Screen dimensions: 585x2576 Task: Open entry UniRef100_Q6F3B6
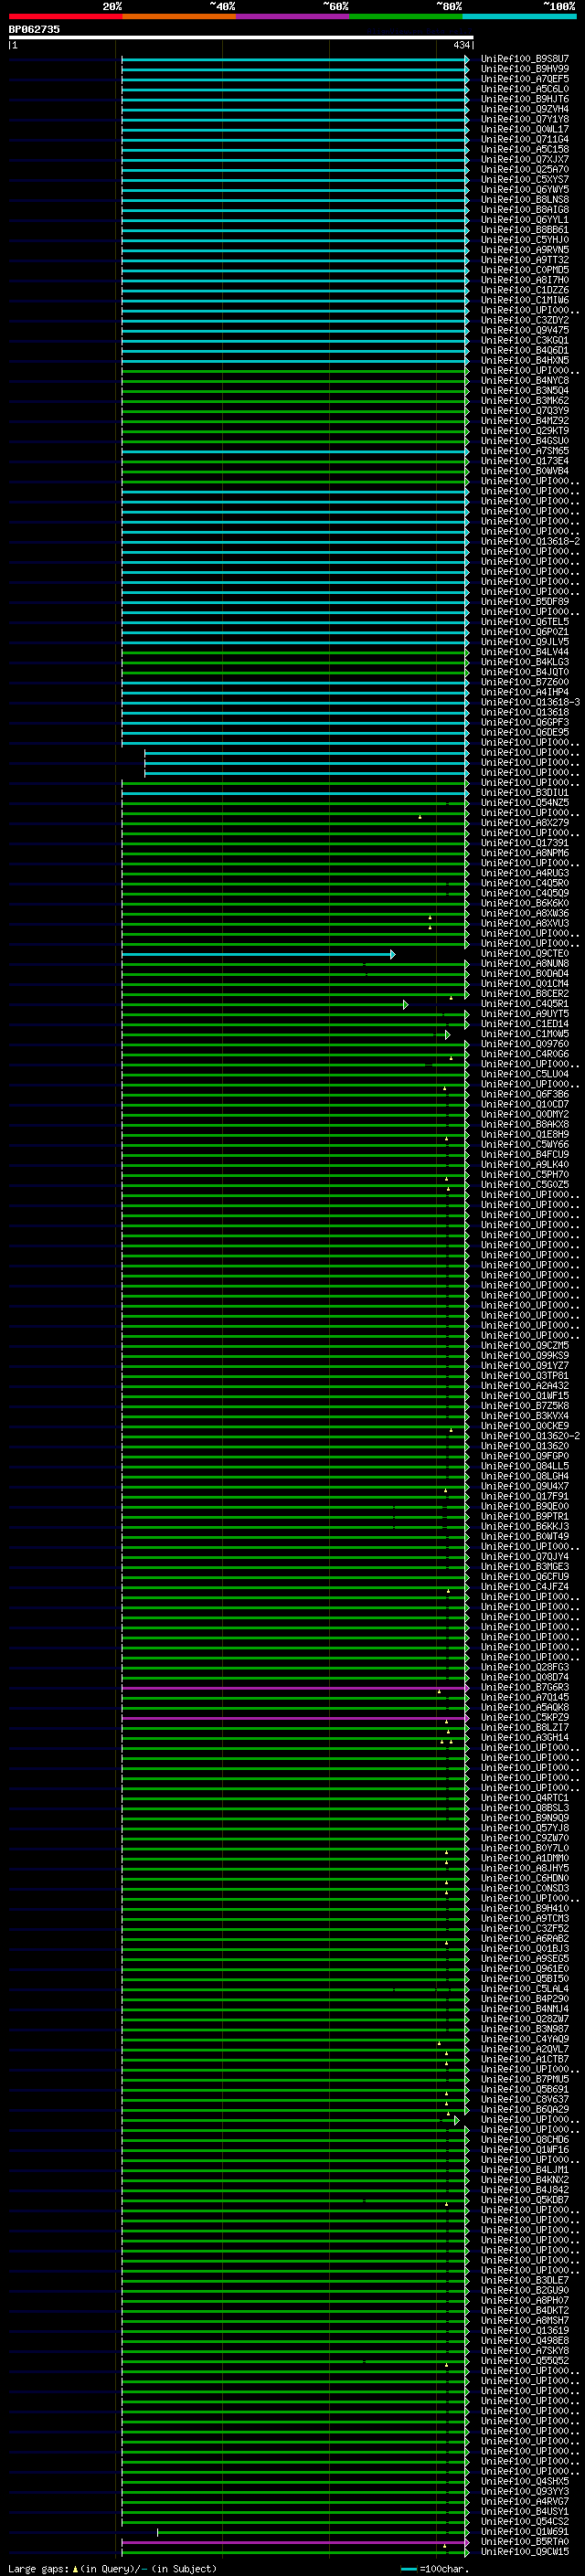(x=525, y=1095)
